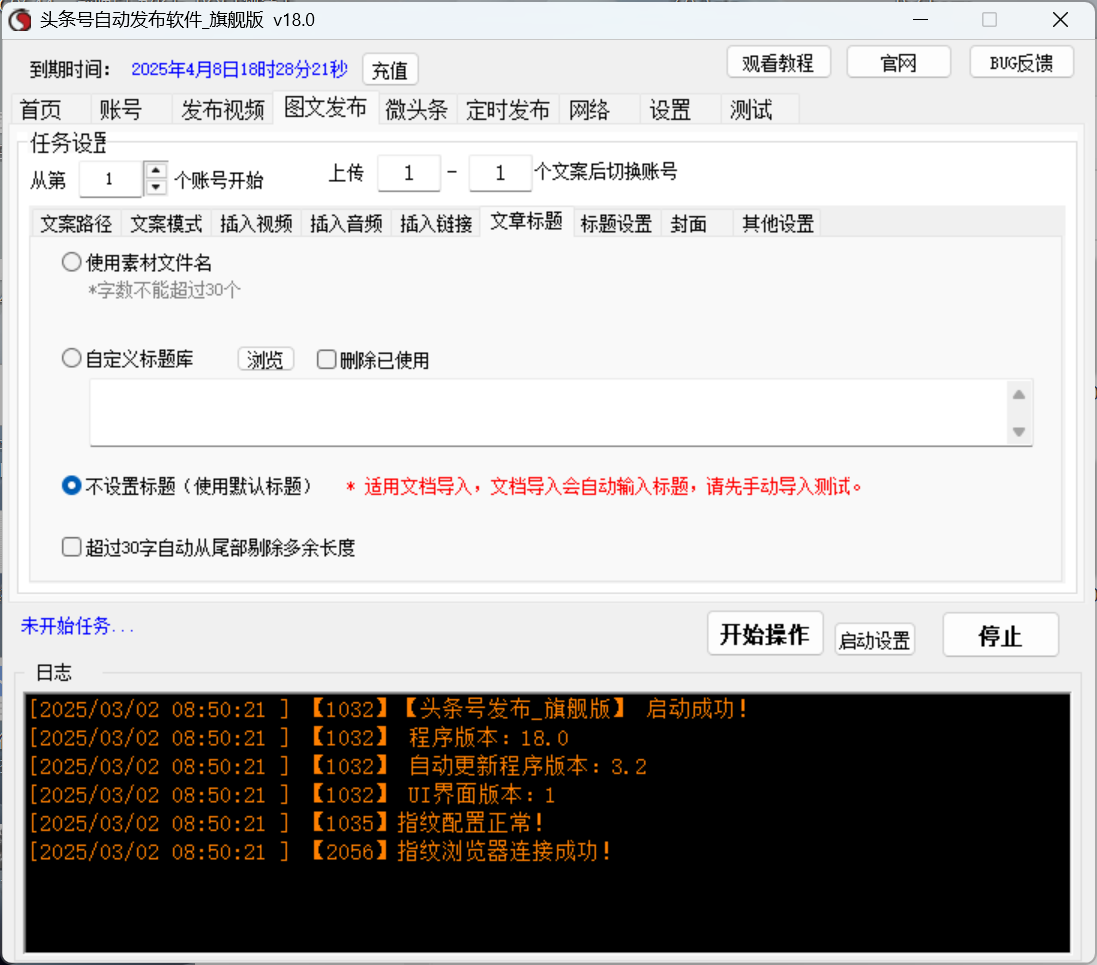Decrease starting account number with down arrow
This screenshot has width=1097, height=965.
(x=156, y=188)
